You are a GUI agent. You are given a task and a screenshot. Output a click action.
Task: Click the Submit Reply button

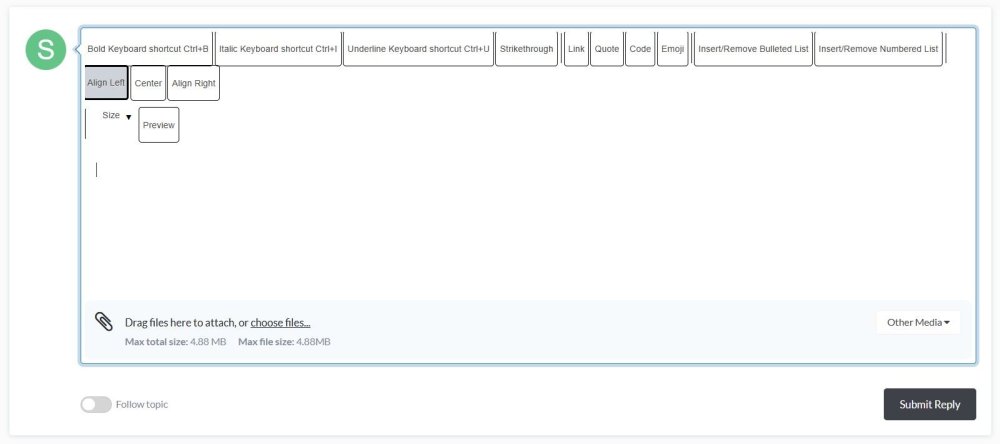[929, 404]
